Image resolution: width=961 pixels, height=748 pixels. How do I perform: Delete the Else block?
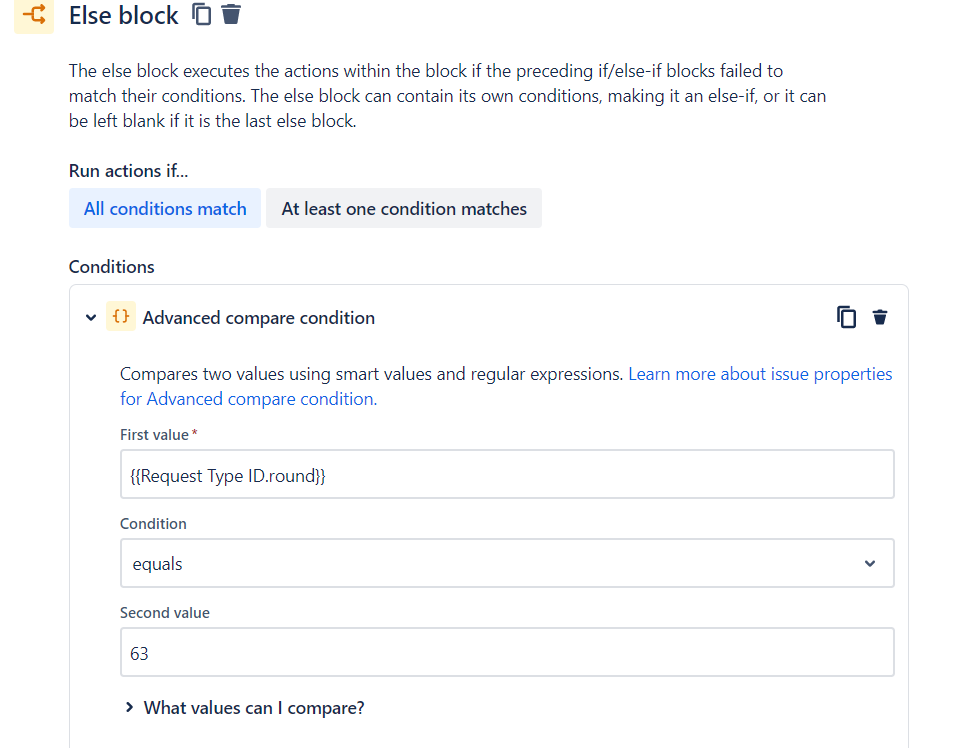click(231, 14)
